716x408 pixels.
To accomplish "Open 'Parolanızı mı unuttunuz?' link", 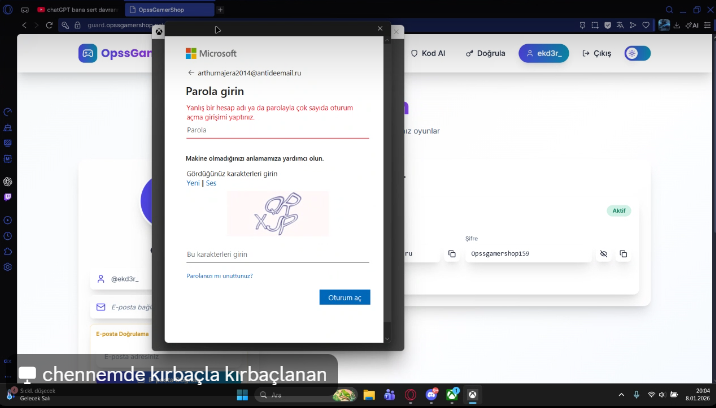I will click(220, 276).
